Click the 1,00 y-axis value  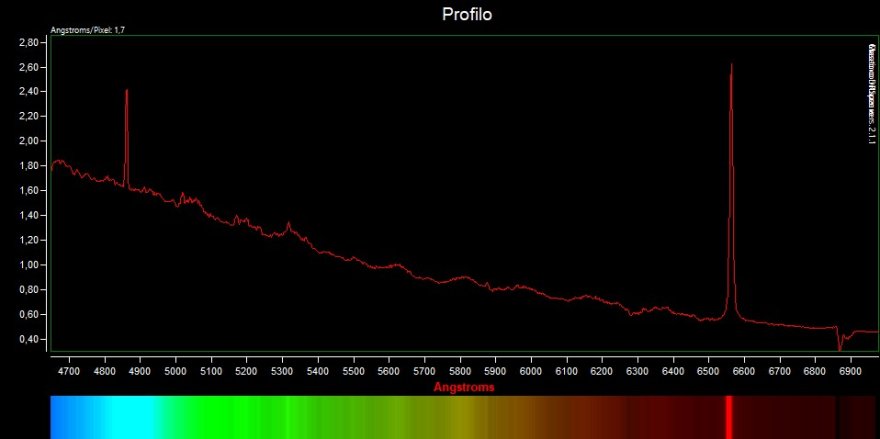click(28, 265)
